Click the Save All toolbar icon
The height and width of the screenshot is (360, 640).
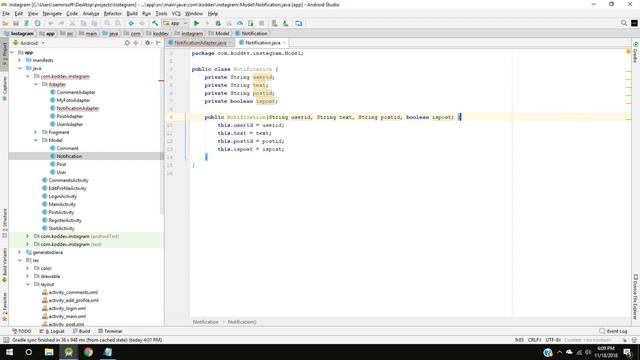tap(16, 23)
